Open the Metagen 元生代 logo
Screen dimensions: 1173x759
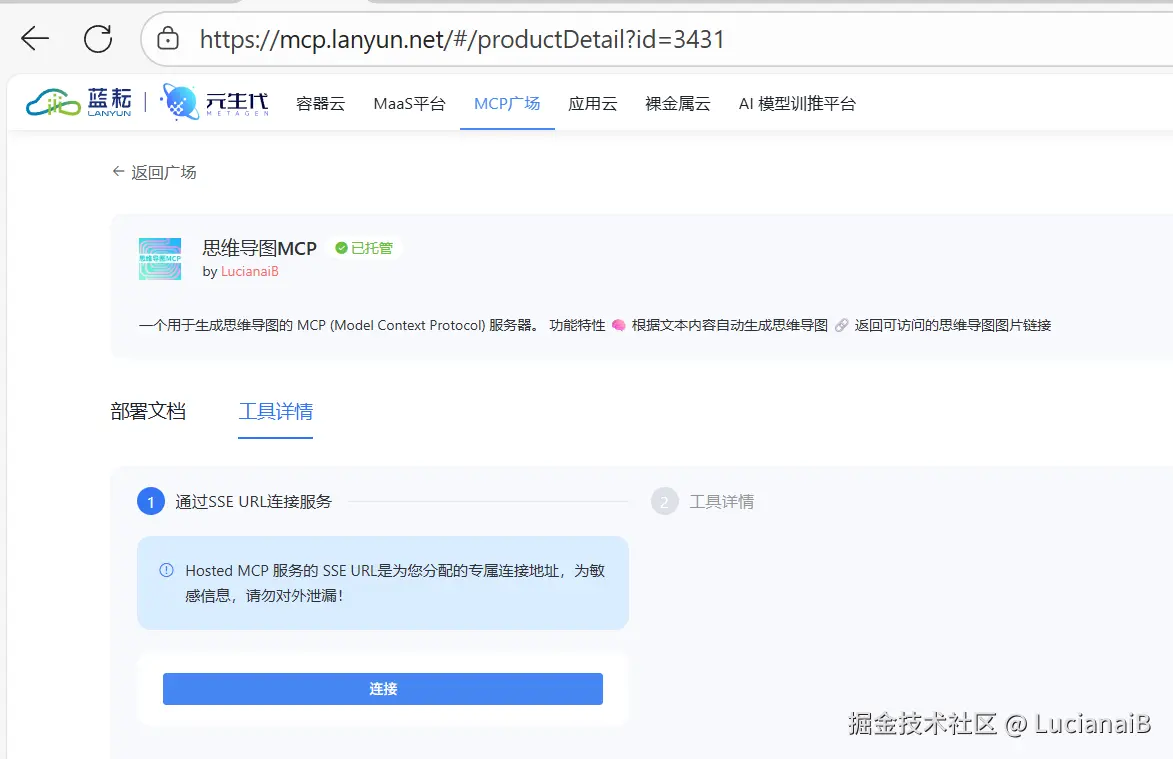click(x=215, y=102)
